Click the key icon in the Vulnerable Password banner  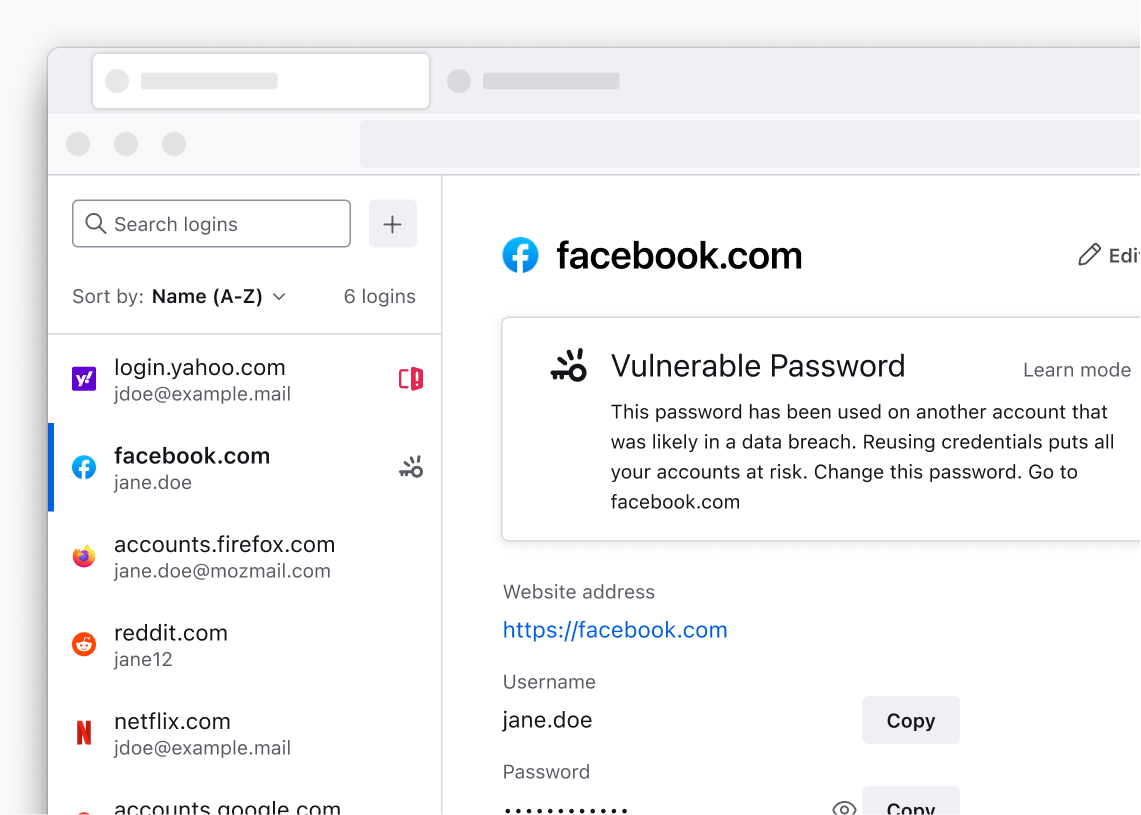[568, 365]
